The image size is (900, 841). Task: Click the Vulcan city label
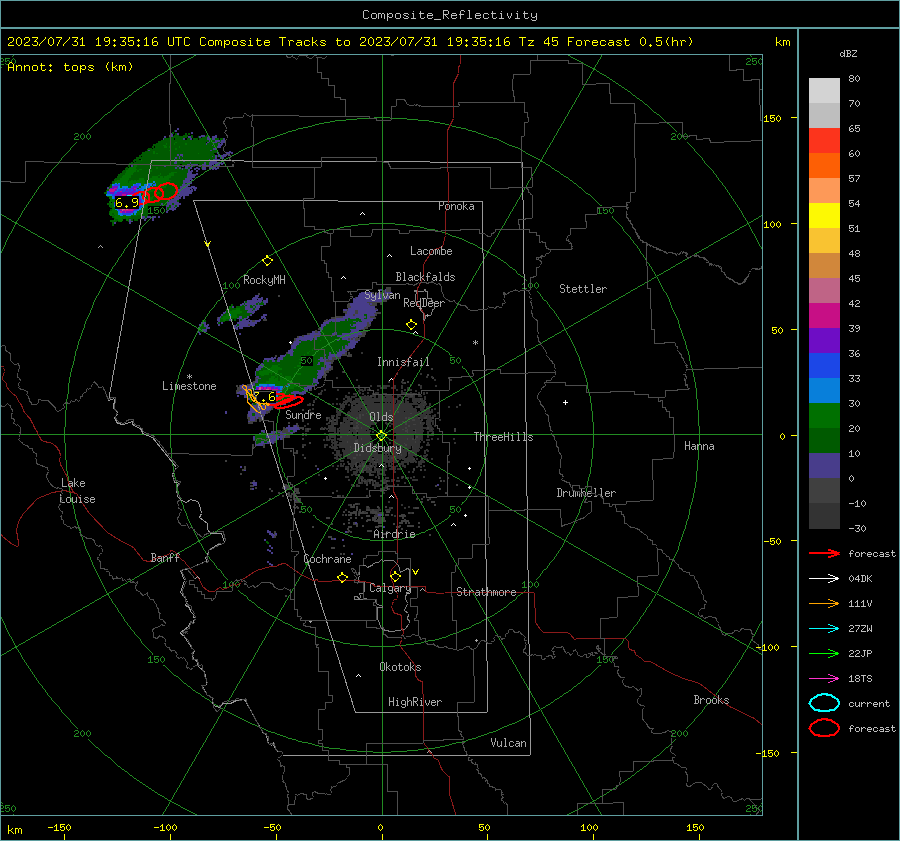coord(508,743)
